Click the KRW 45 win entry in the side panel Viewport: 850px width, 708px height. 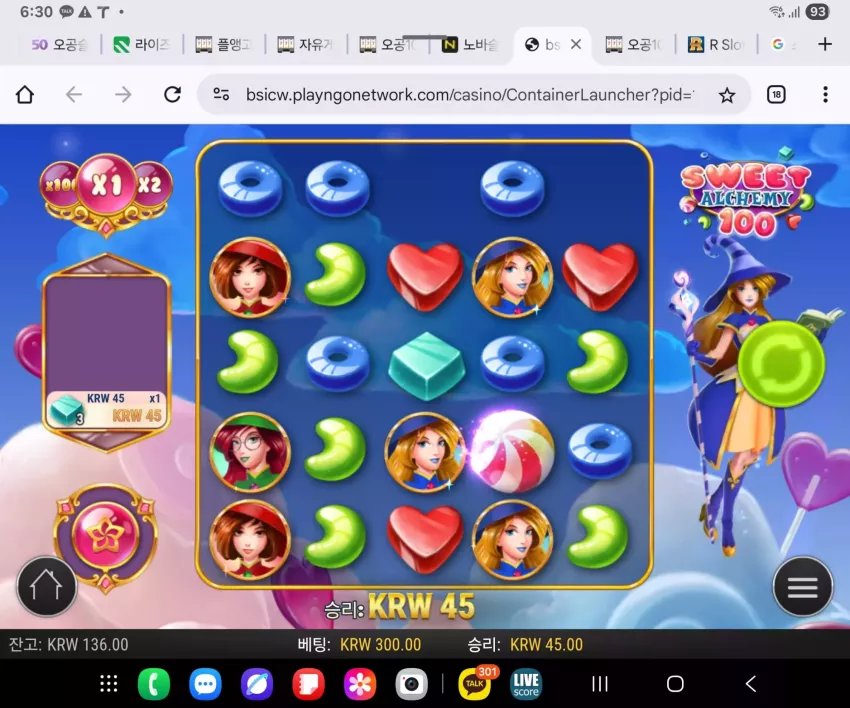pyautogui.click(x=106, y=409)
